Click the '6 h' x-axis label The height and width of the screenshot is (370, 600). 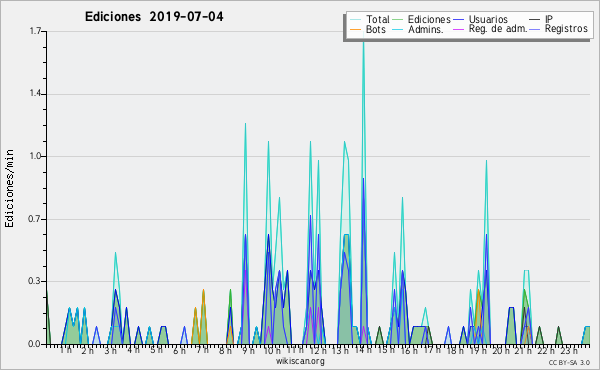(179, 351)
